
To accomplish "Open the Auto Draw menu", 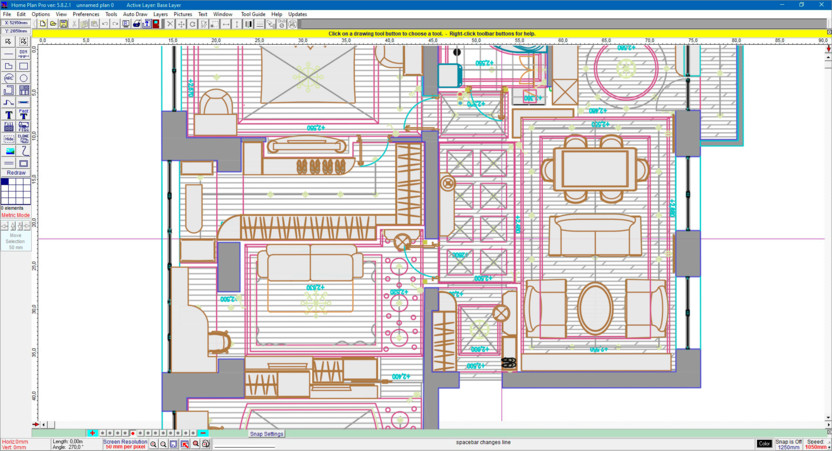I will pos(135,15).
